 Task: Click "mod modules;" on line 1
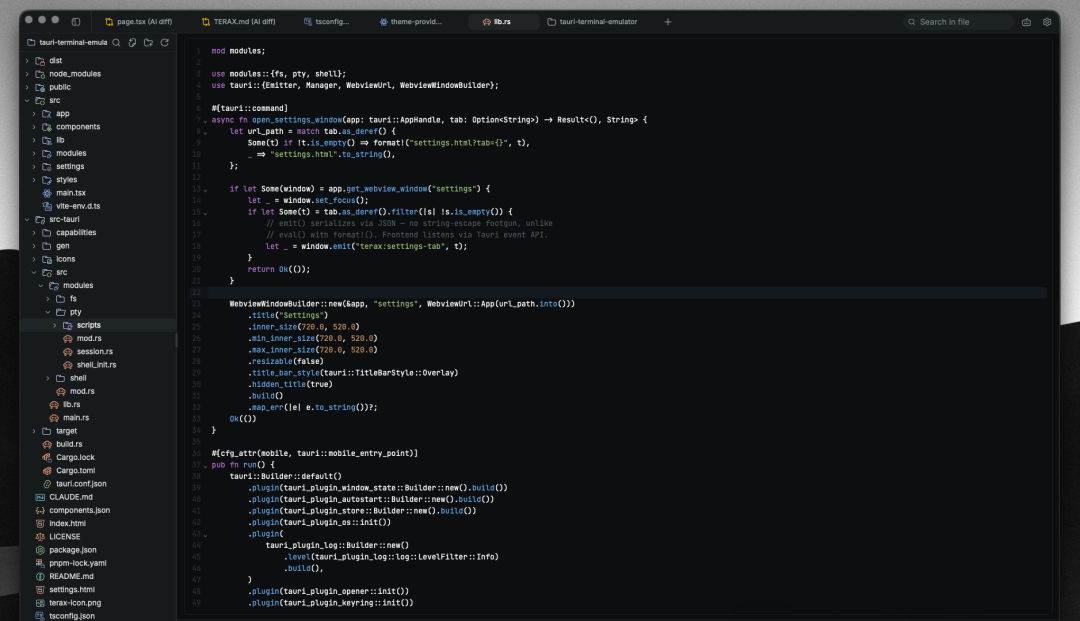tap(238, 51)
